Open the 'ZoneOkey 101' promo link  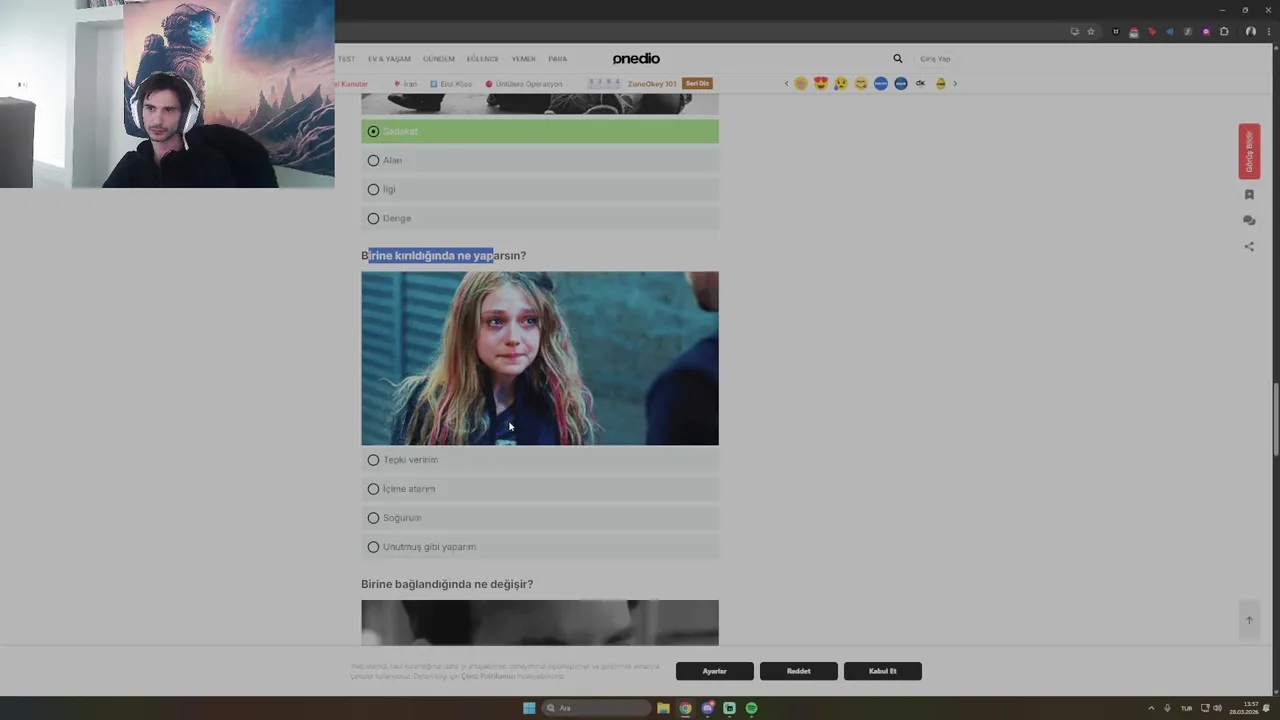652,84
